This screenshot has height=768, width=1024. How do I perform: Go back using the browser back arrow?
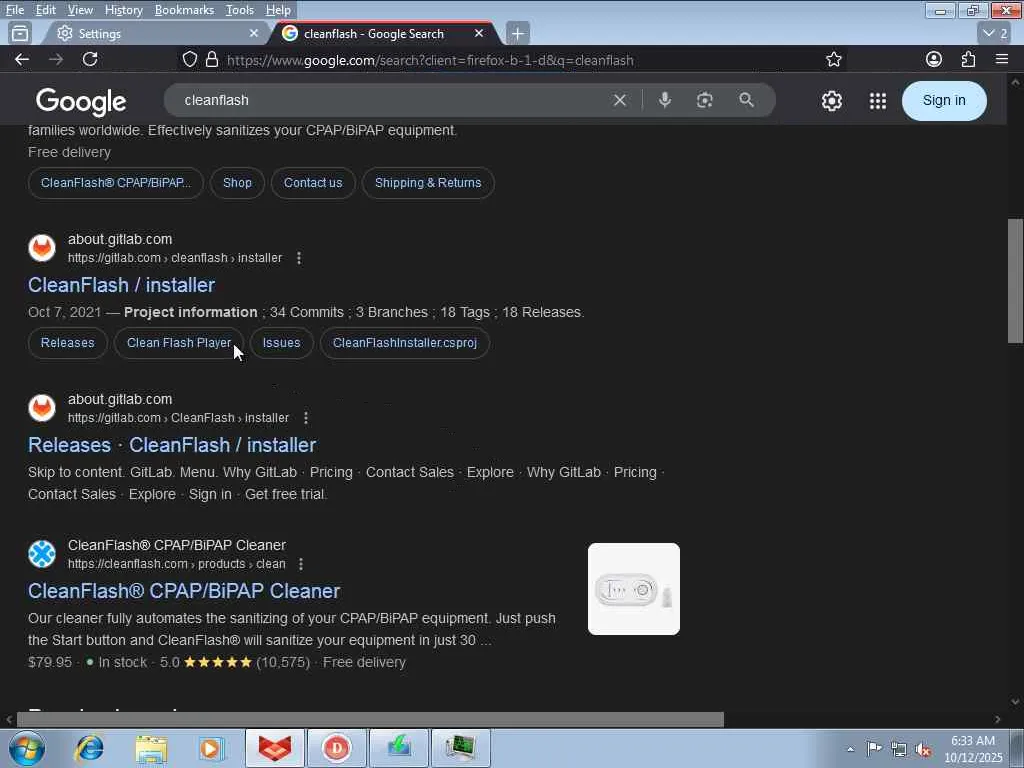click(22, 59)
